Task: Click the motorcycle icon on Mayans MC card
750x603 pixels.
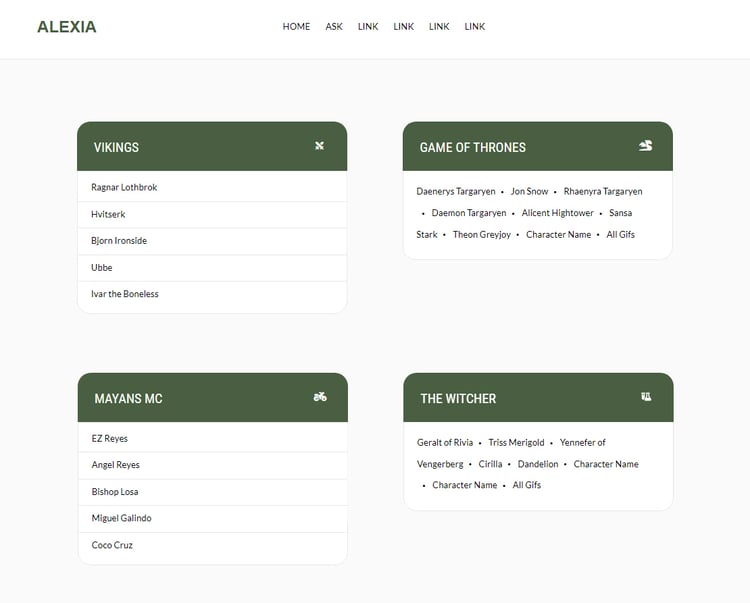Action: pos(320,397)
